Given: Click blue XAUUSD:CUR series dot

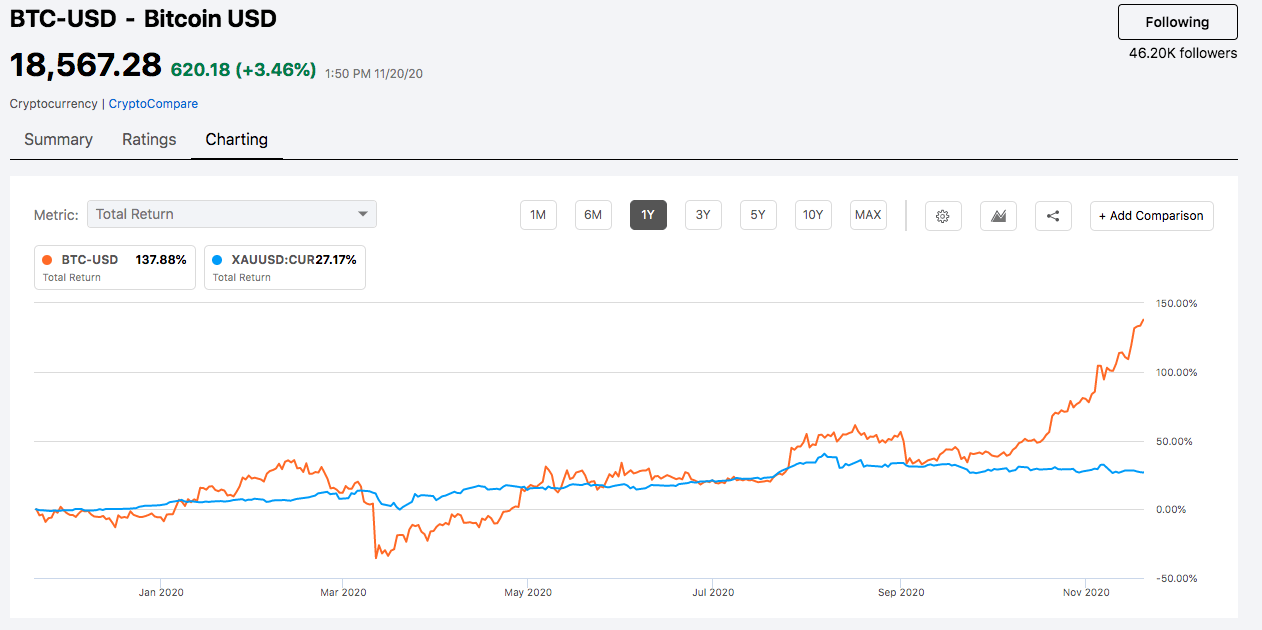Looking at the screenshot, I should pos(217,260).
